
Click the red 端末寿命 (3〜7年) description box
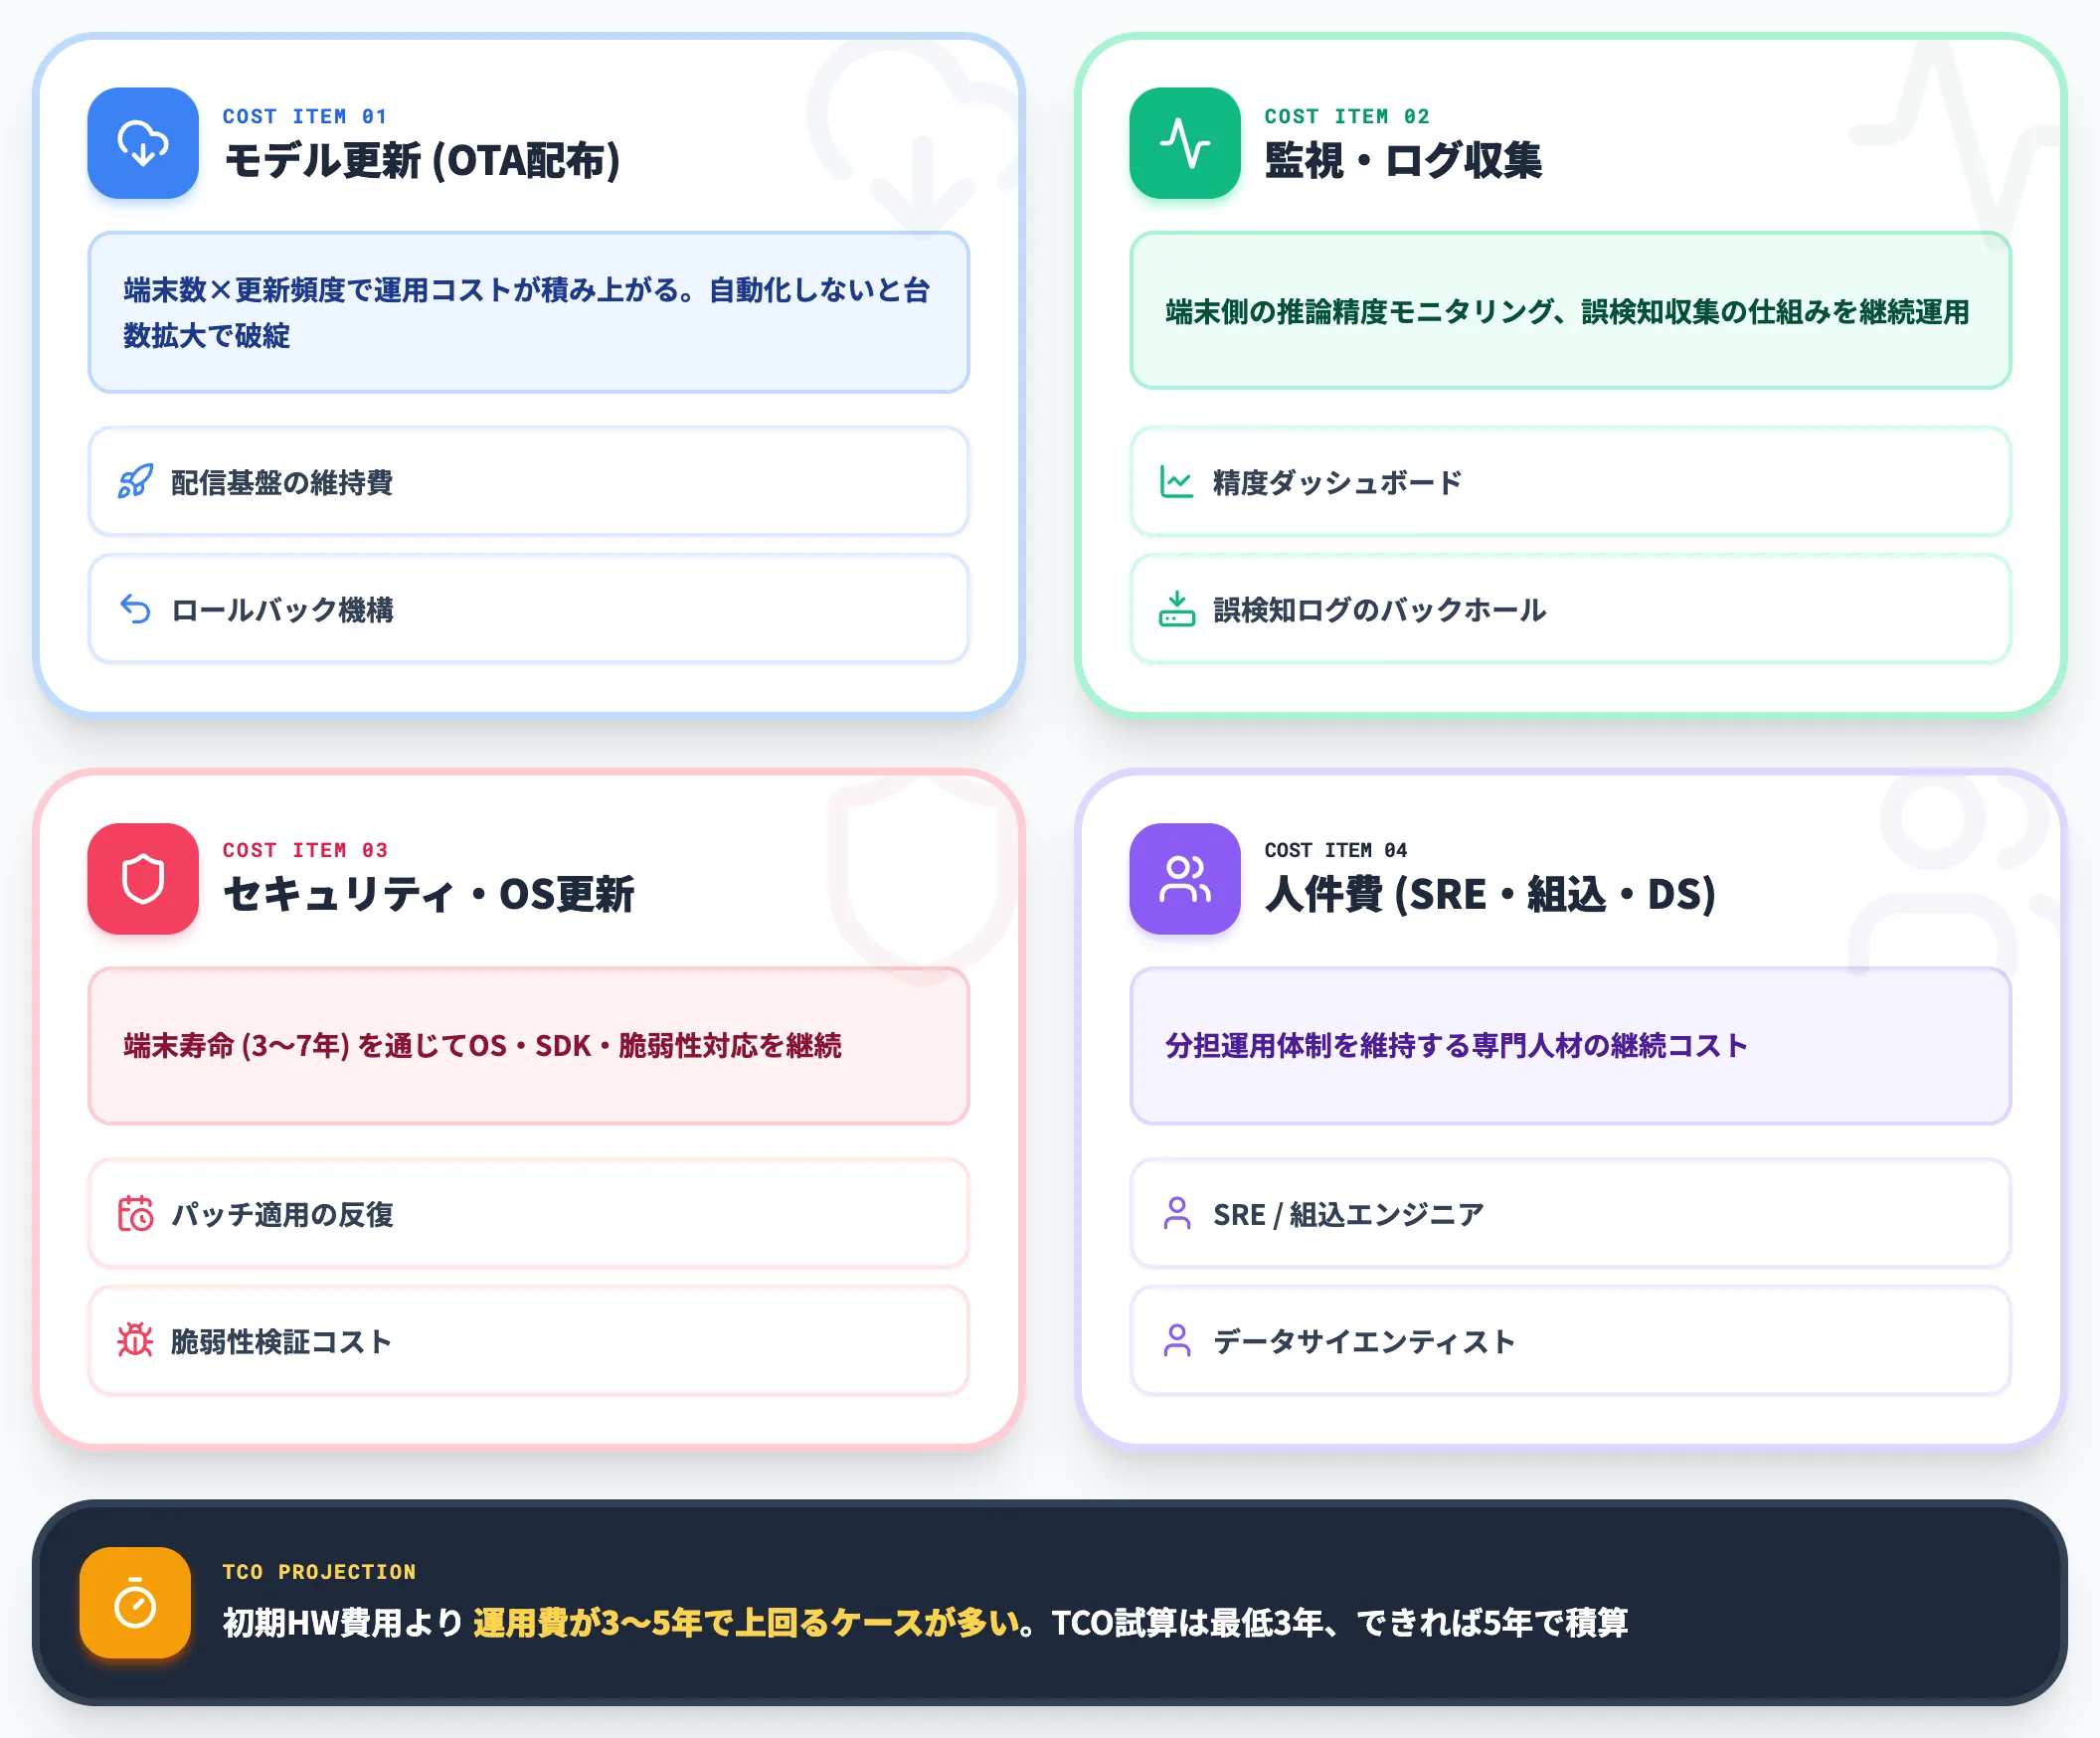click(x=529, y=1046)
